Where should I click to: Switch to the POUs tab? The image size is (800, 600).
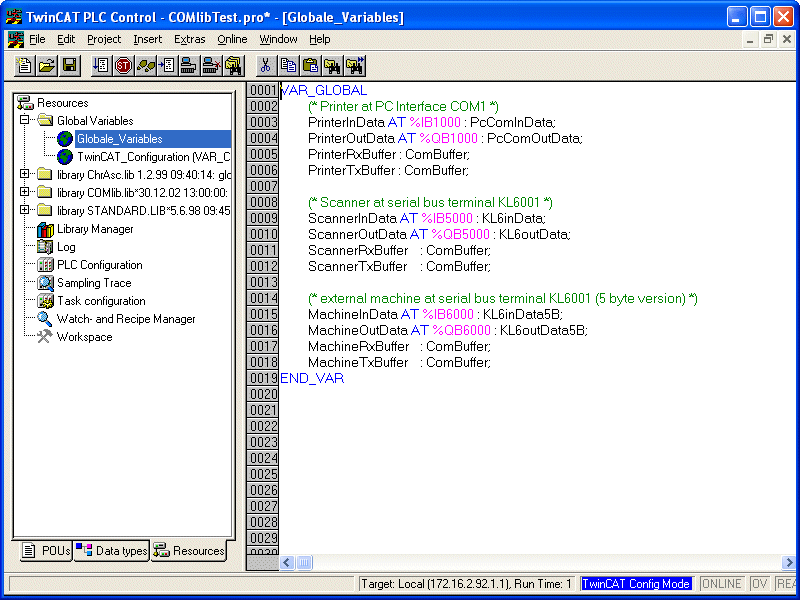(46, 551)
